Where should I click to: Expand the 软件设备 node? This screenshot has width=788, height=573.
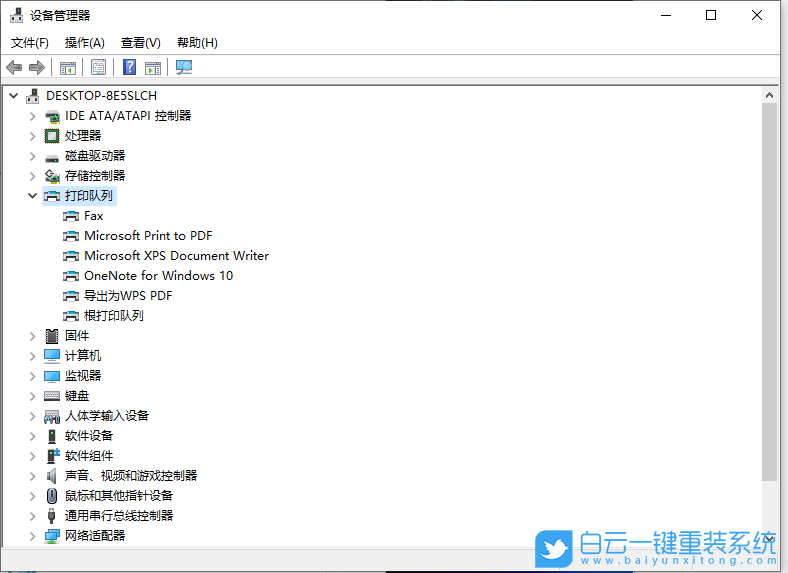click(33, 436)
